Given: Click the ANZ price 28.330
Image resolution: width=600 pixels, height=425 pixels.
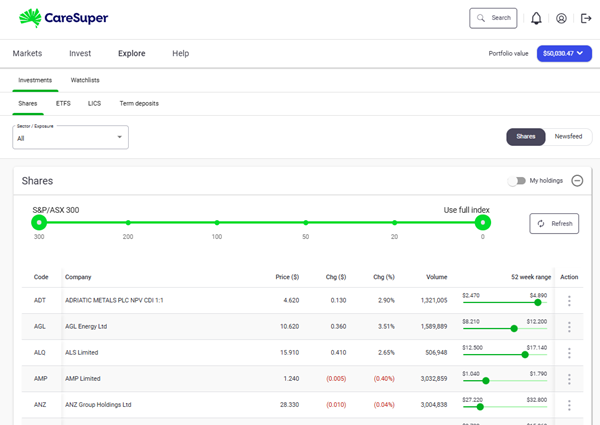Looking at the screenshot, I should [289, 404].
